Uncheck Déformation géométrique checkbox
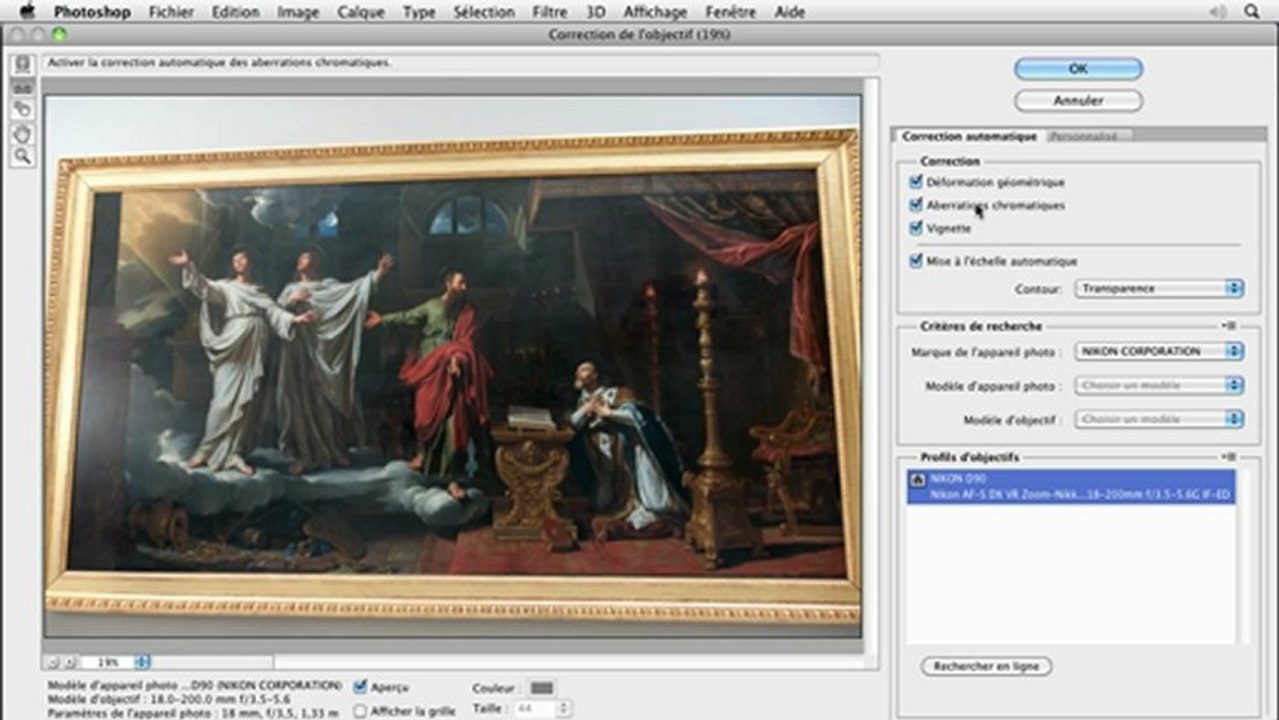Viewport: 1279px width, 720px height. (916, 182)
